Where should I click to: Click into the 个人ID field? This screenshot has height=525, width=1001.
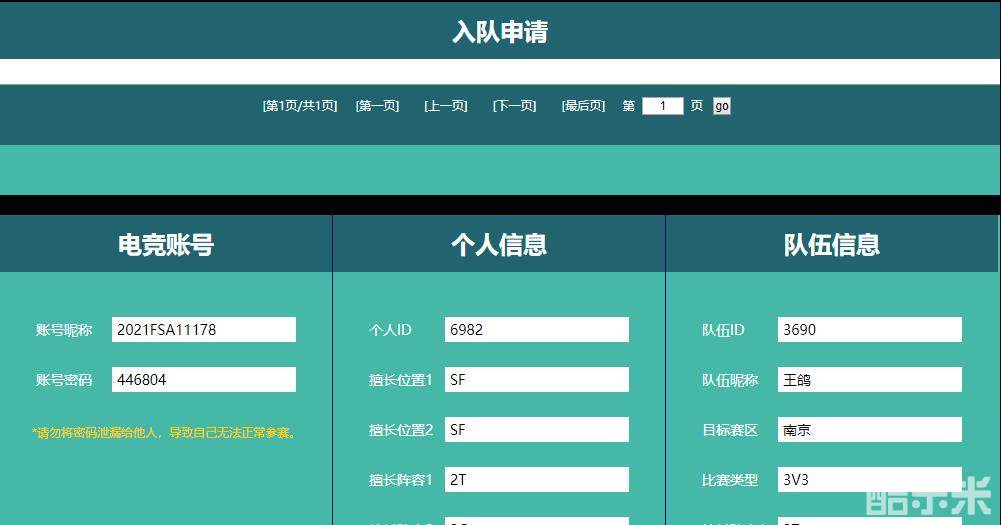point(537,329)
